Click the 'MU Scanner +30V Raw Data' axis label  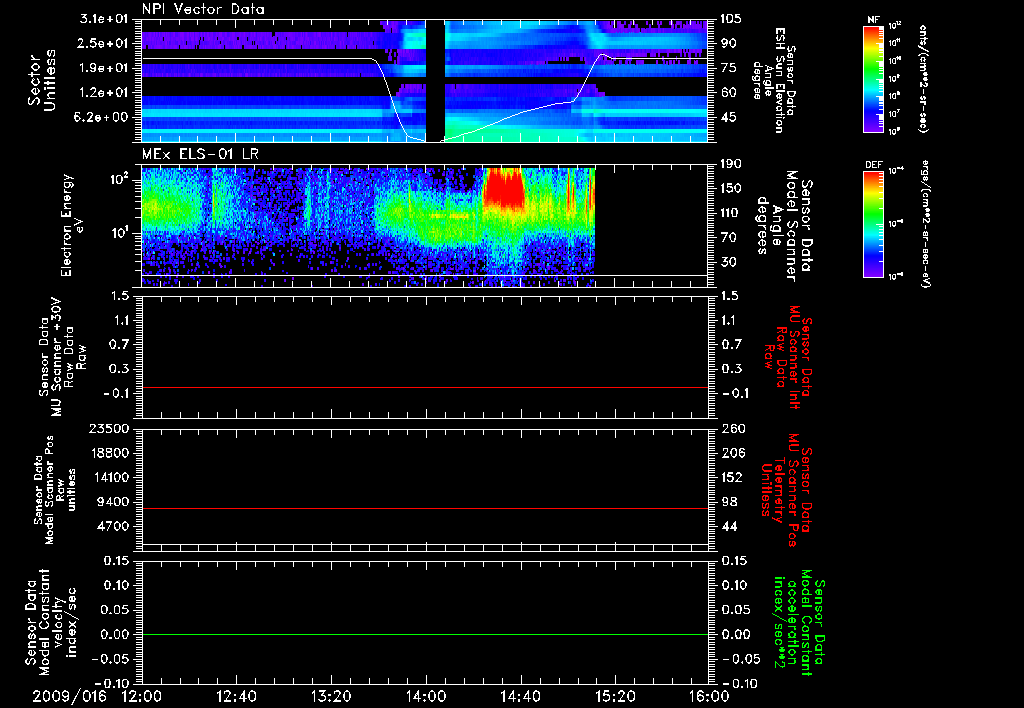pos(63,357)
